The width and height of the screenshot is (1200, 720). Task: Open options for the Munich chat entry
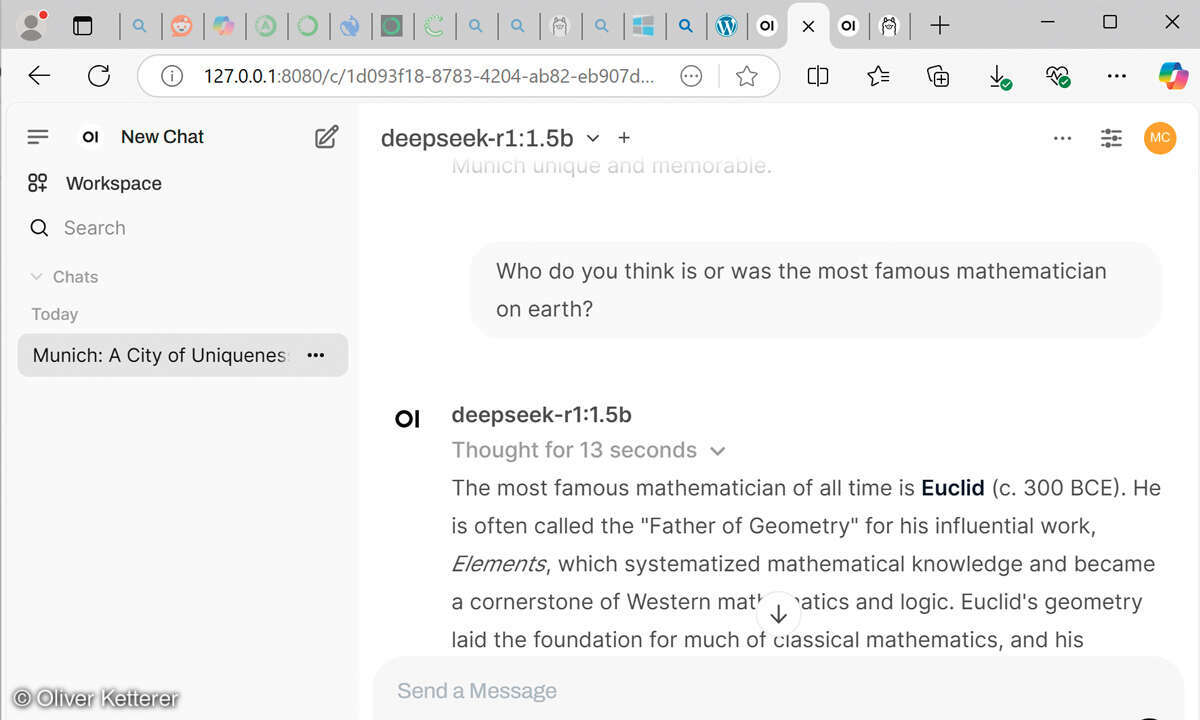coord(316,355)
